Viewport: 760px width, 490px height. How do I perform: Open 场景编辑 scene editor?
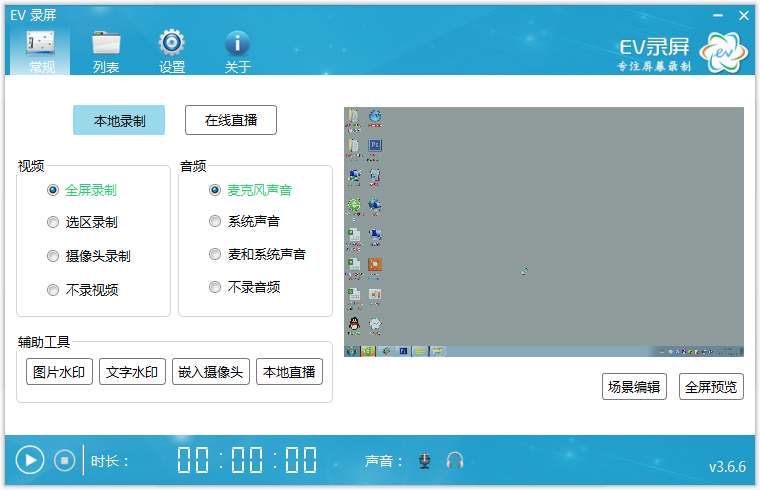click(635, 387)
